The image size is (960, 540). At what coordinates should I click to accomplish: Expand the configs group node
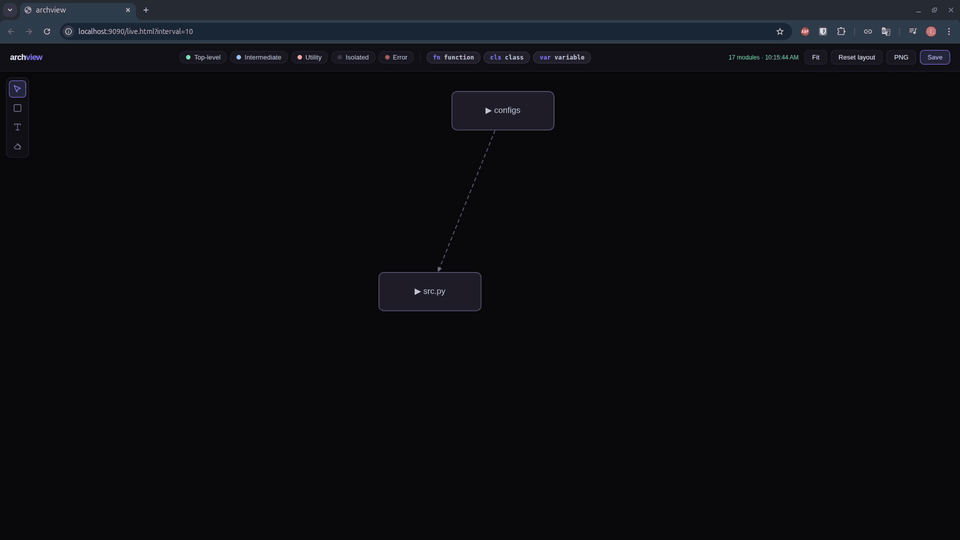click(x=503, y=111)
